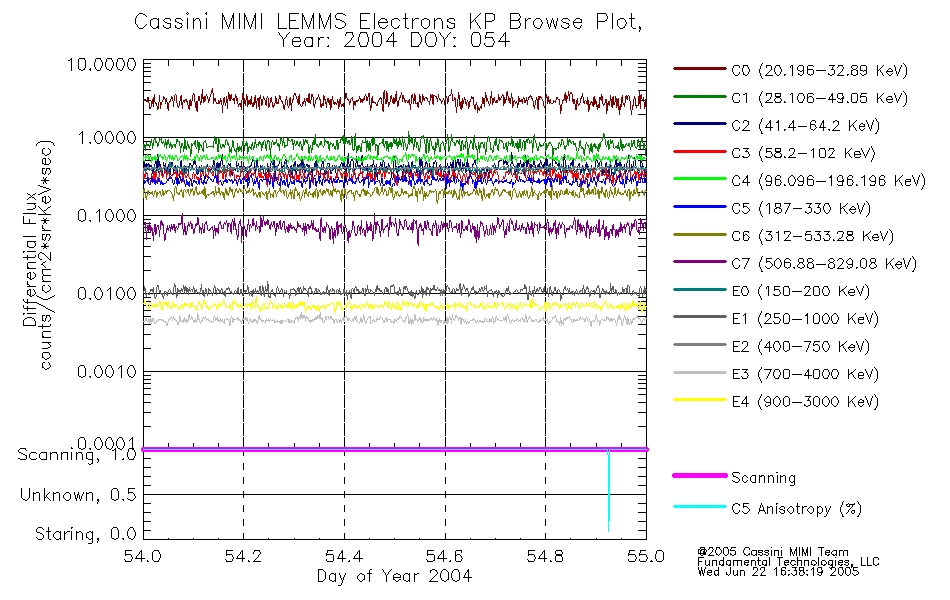Click the y-axis tick label 0.0100
This screenshot has width=950, height=600.
pyautogui.click(x=107, y=294)
